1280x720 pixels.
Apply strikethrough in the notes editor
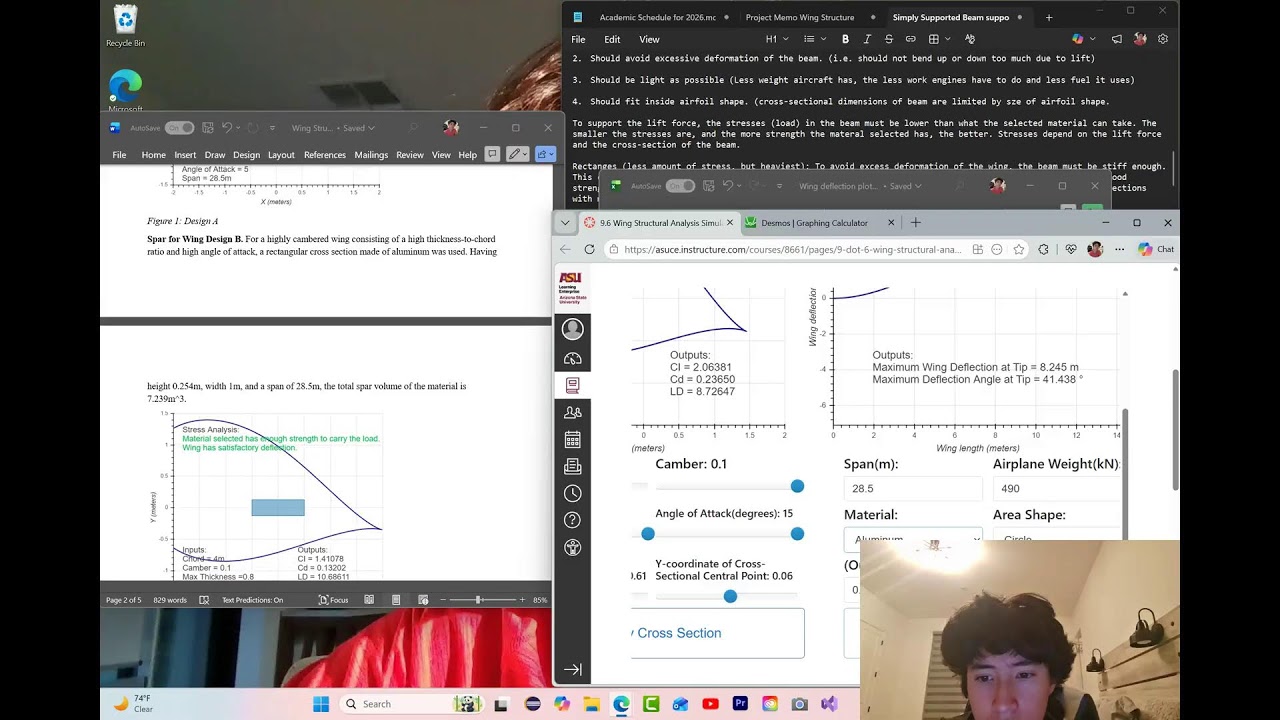tap(888, 39)
